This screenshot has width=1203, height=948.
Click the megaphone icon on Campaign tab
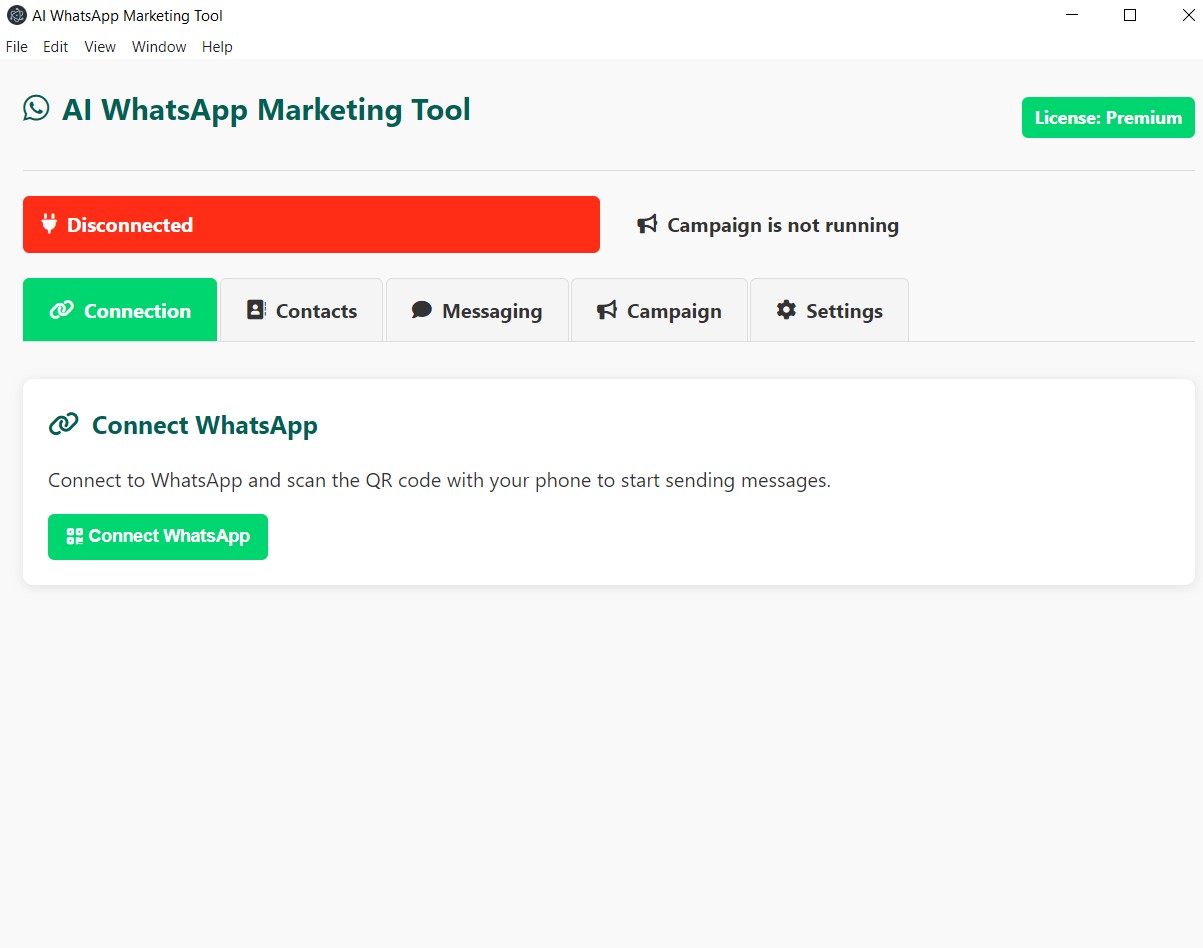tap(607, 310)
